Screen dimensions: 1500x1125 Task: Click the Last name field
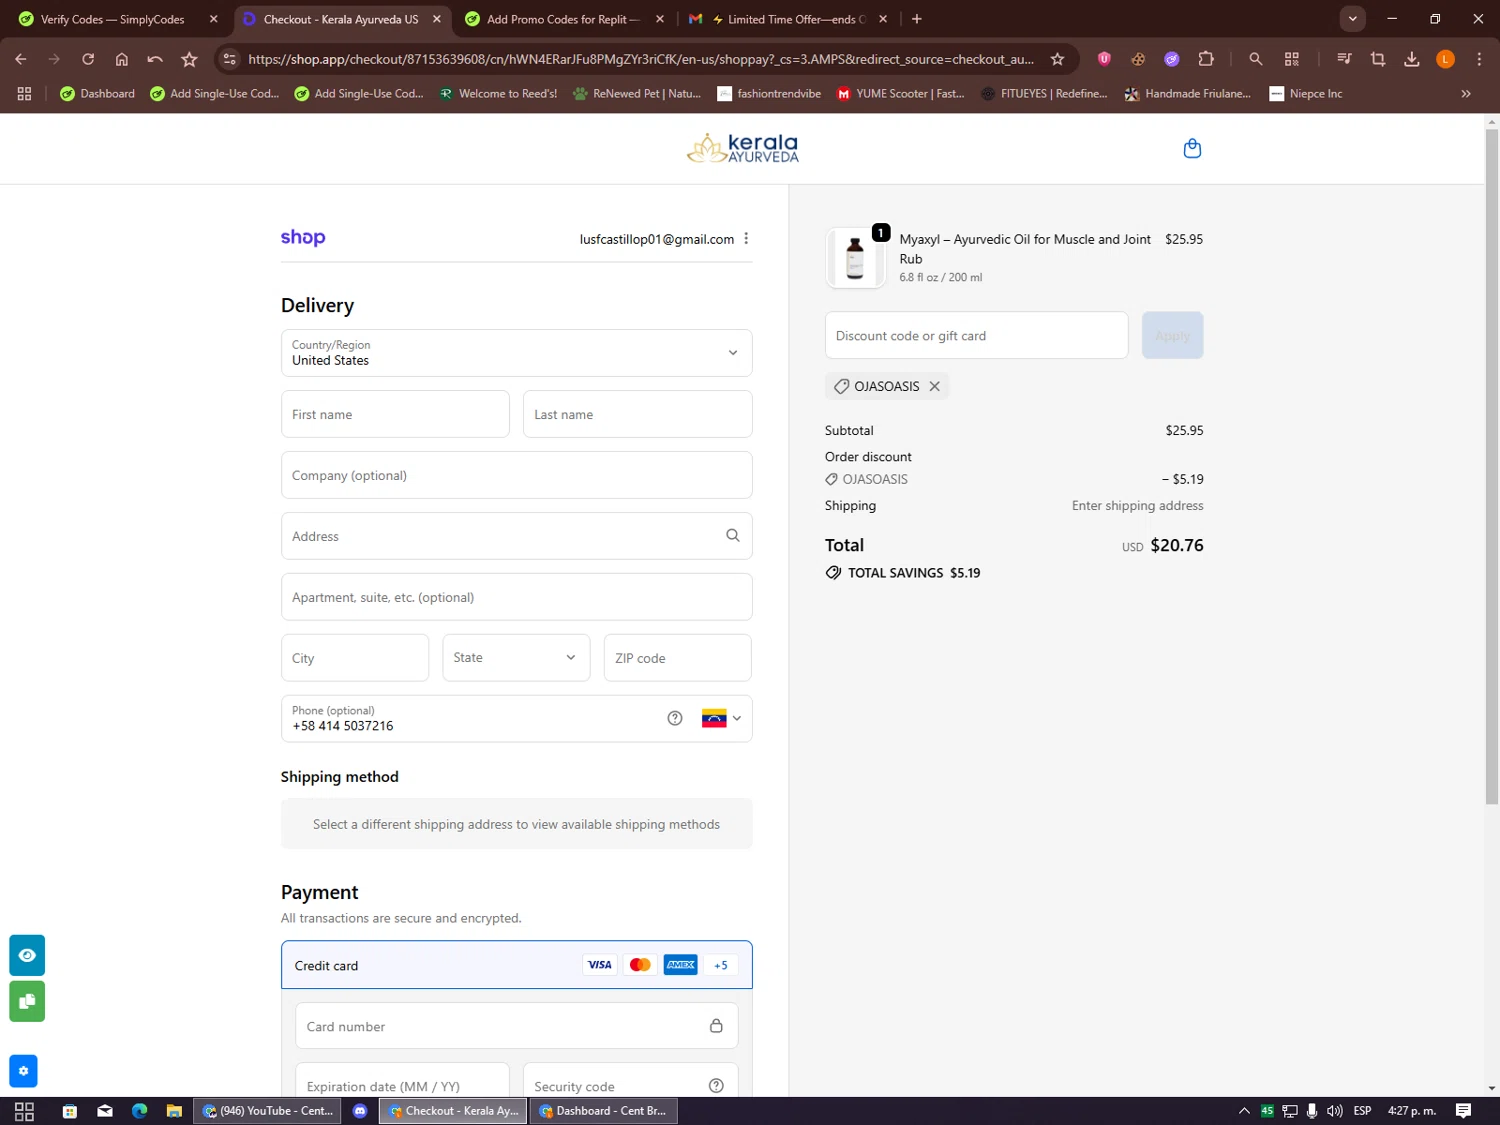tap(637, 414)
